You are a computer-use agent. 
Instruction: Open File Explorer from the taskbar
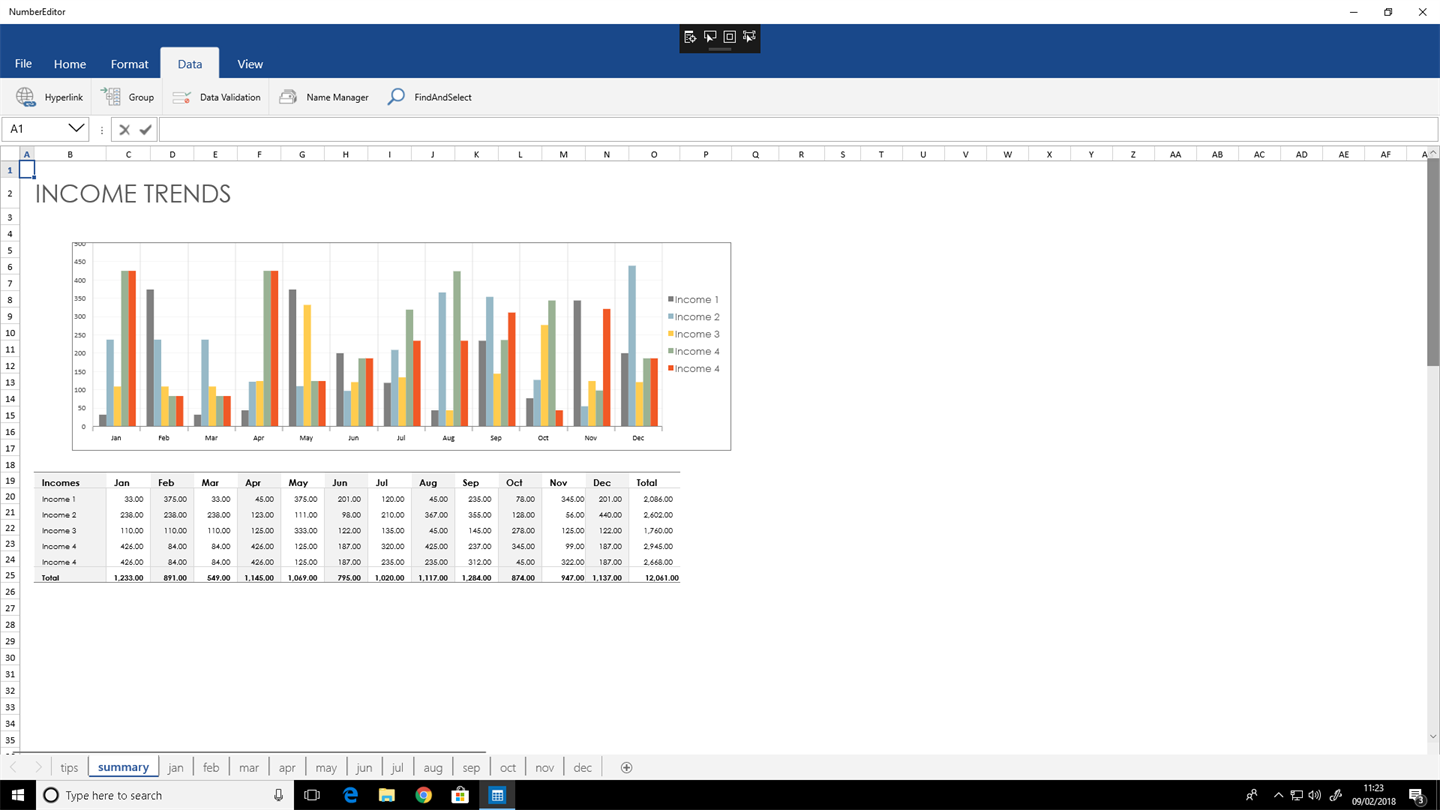(386, 795)
